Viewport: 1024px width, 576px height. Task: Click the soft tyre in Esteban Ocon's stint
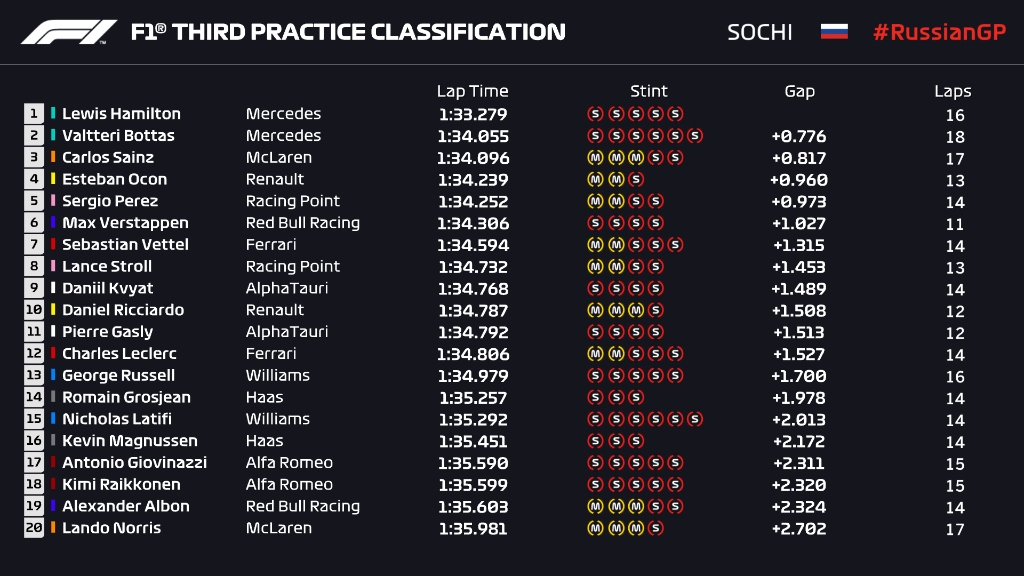click(635, 180)
